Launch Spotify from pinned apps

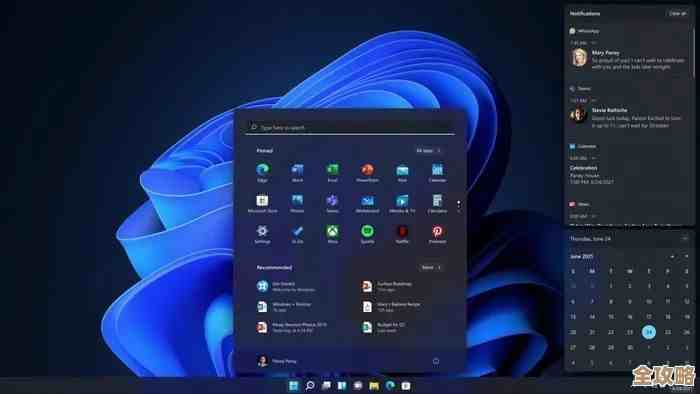click(367, 234)
